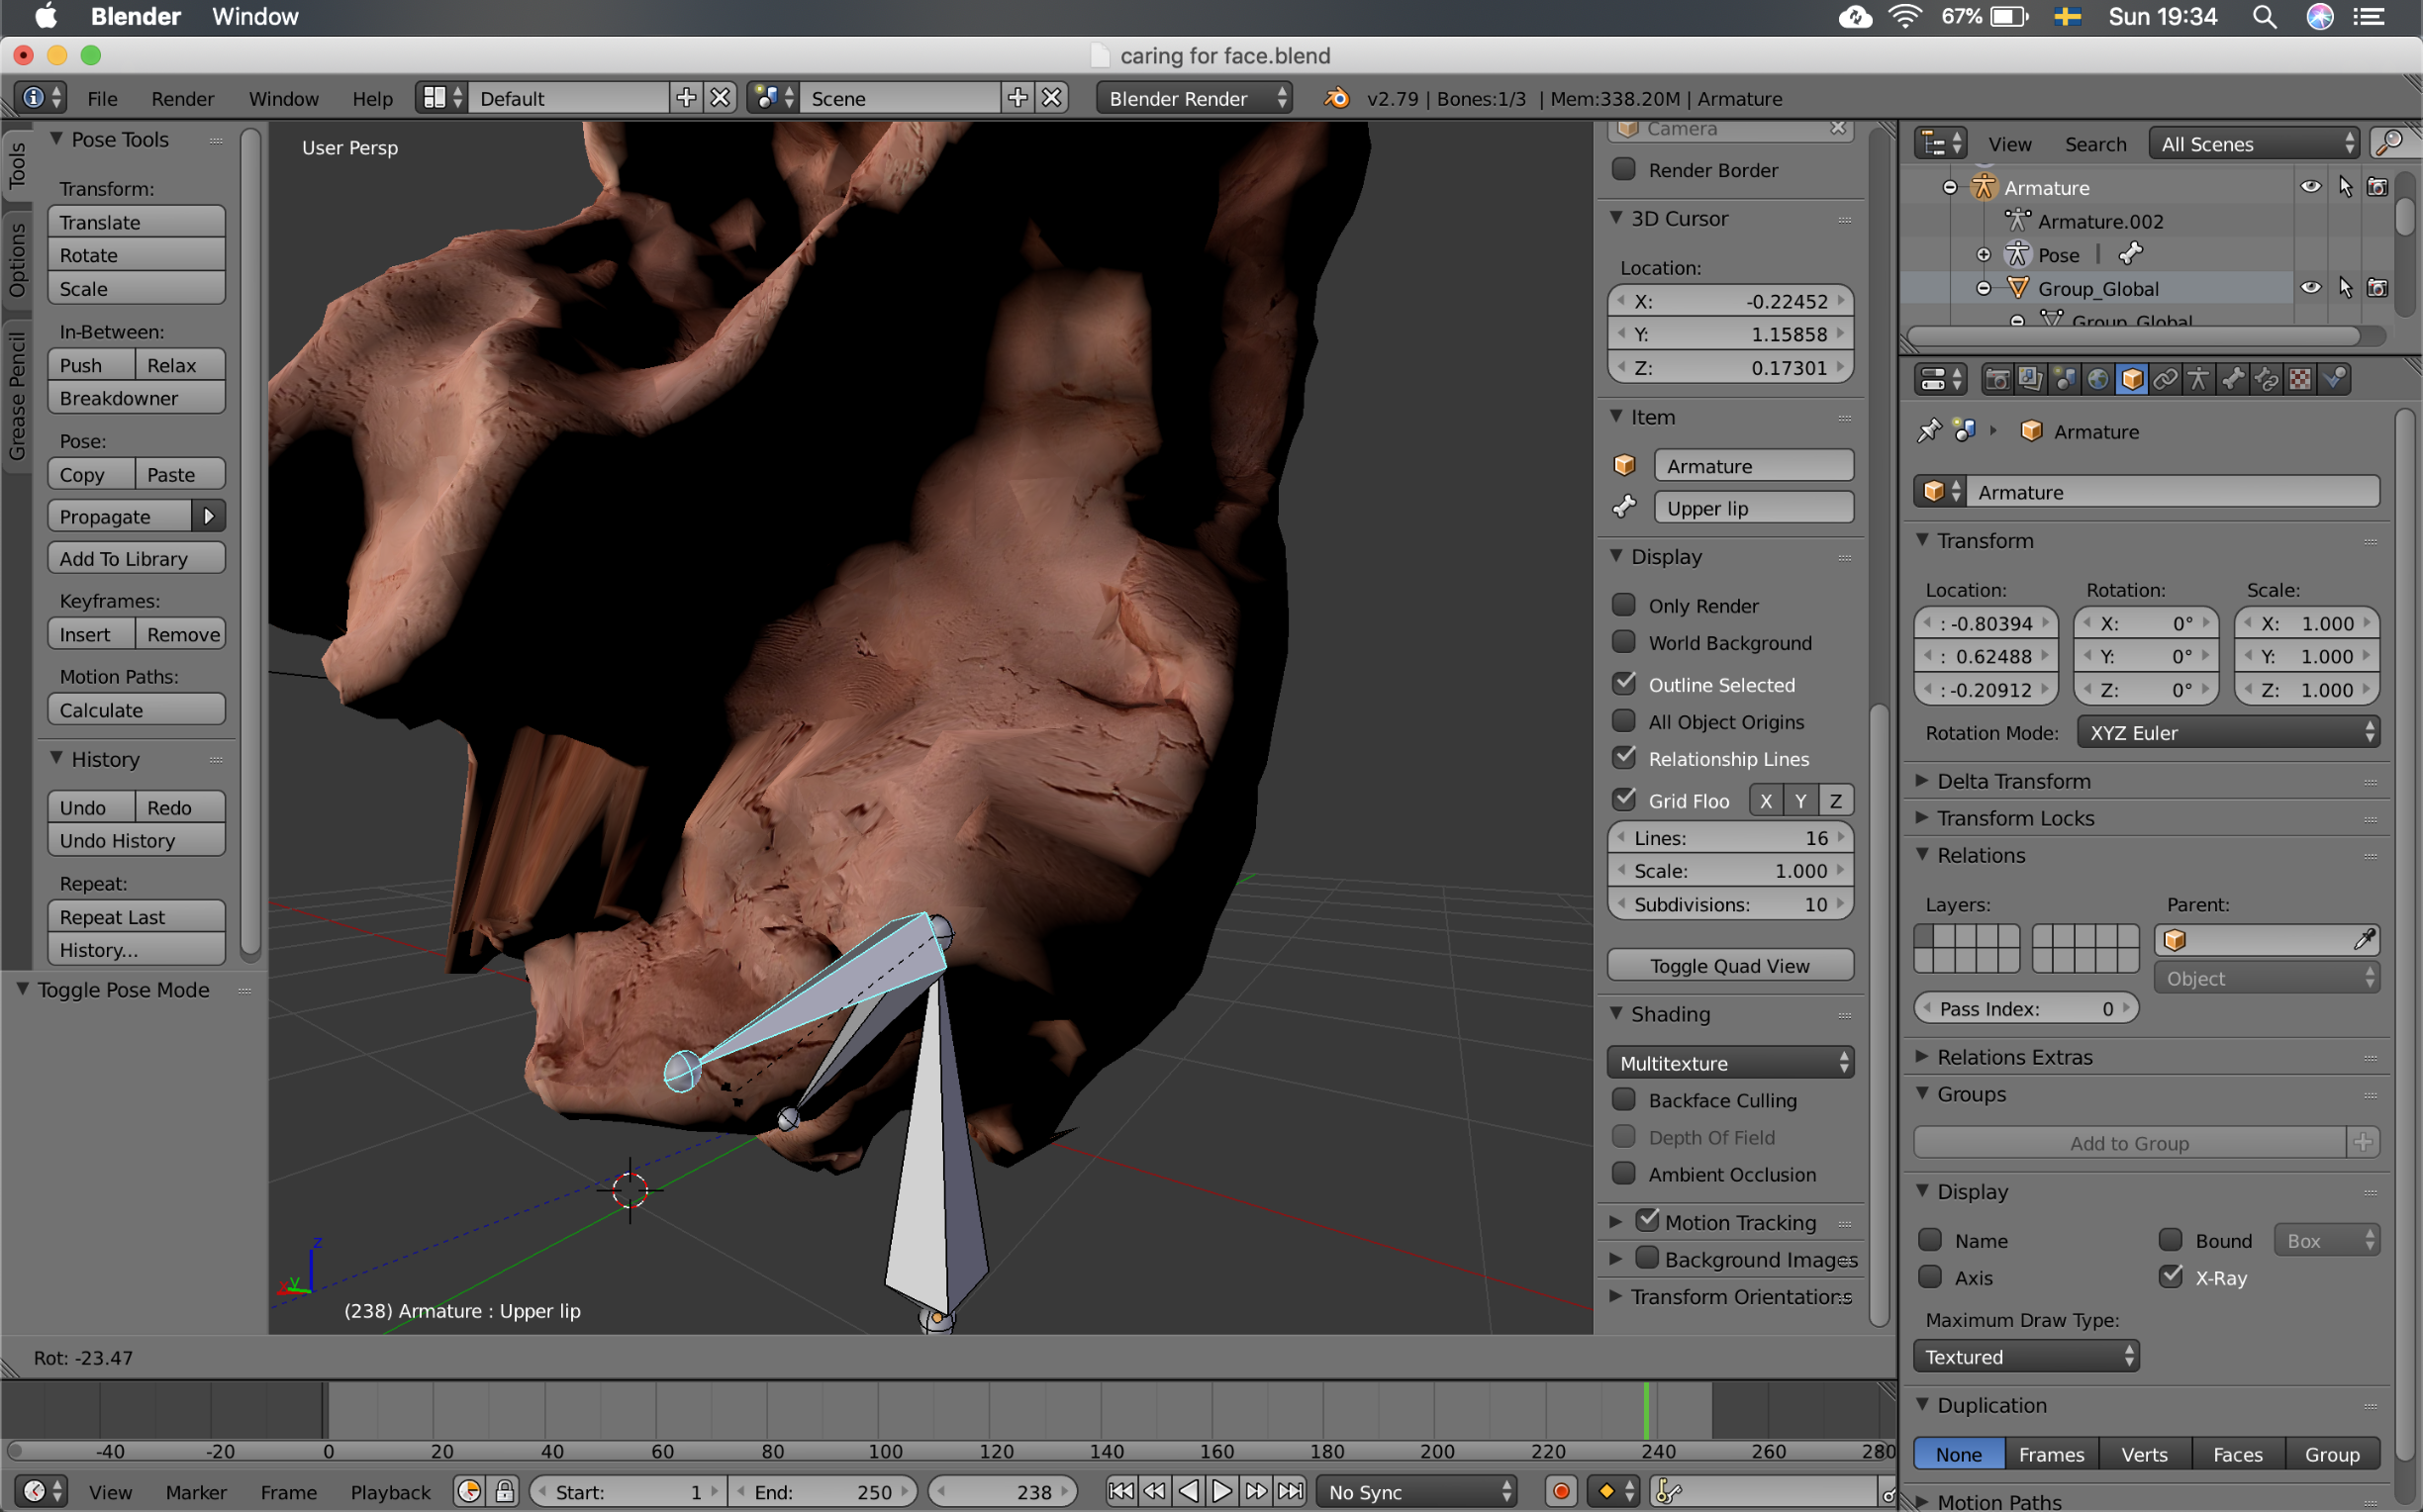Open the Maximum Draw Type Textured dropdown
Image resolution: width=2423 pixels, height=1512 pixels.
pyautogui.click(x=2026, y=1357)
